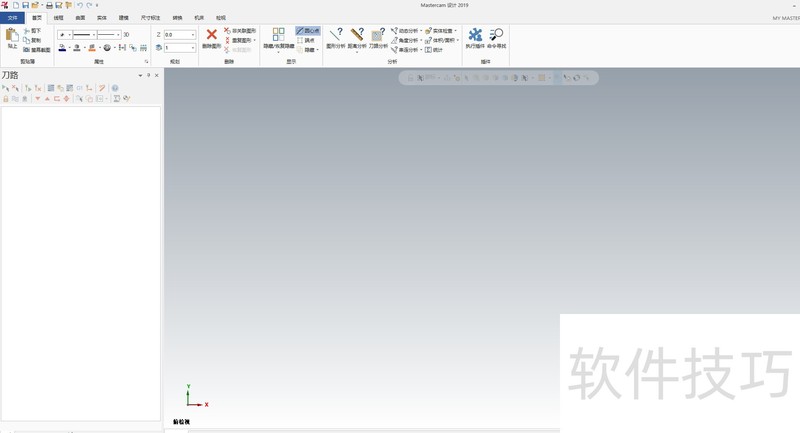Click the Solid Check button in Analyze group

point(441,31)
